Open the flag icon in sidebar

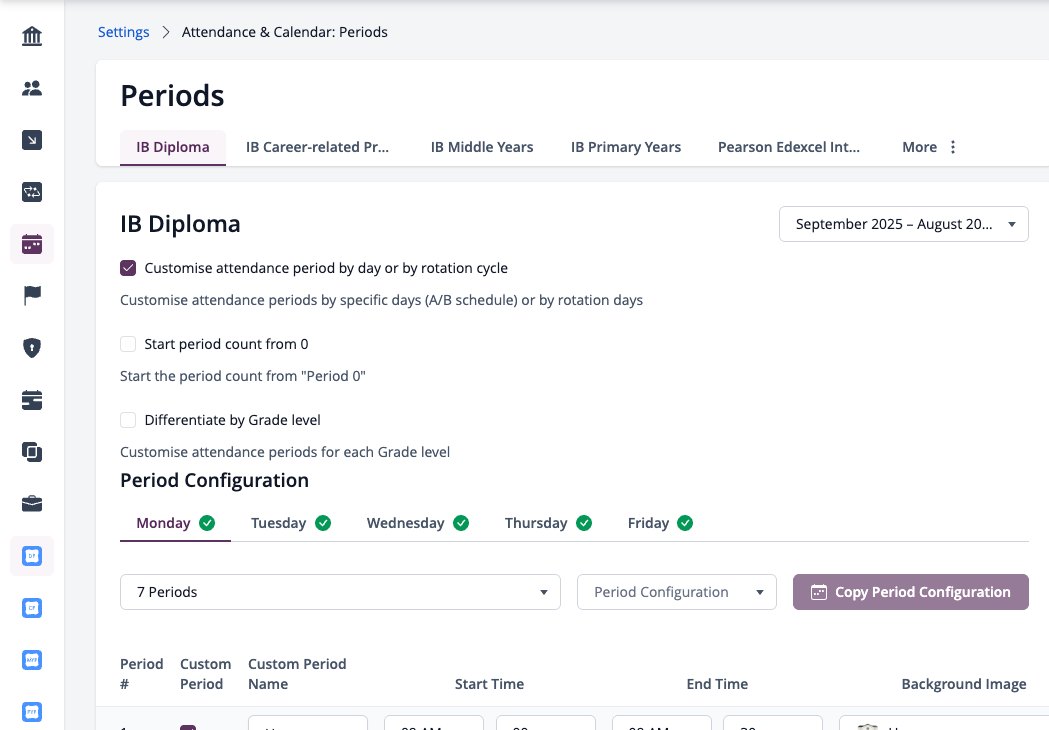tap(31, 295)
